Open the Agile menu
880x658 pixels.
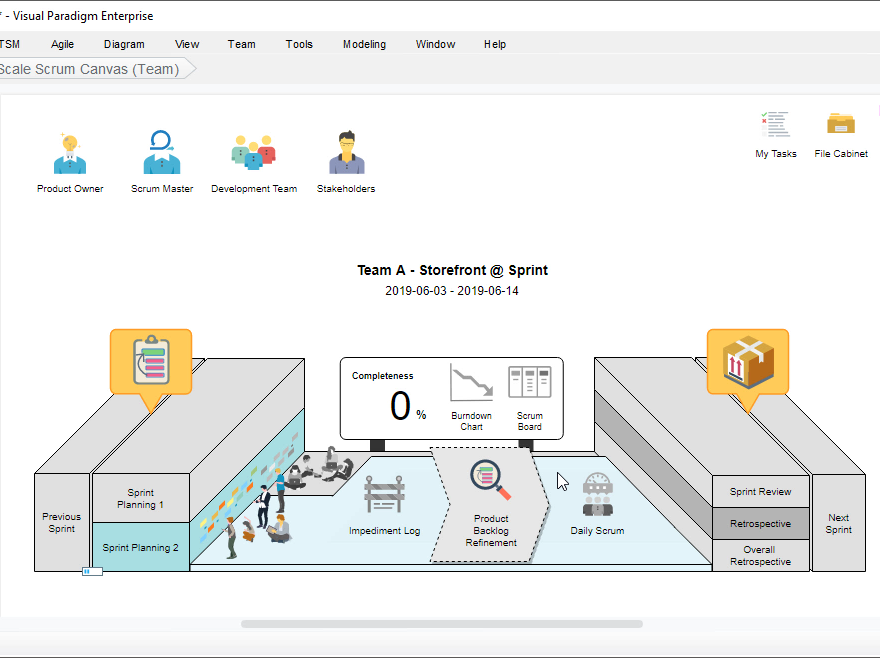(62, 44)
